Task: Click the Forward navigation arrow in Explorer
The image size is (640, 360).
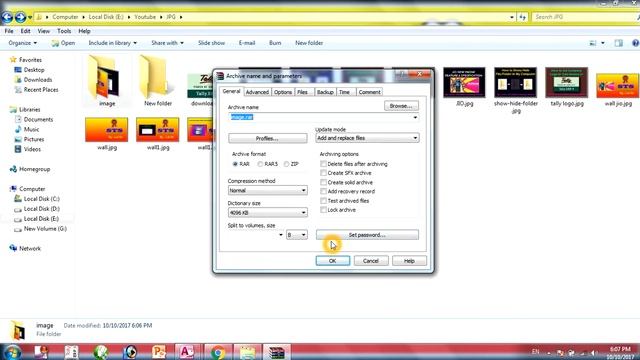Action: (x=20, y=17)
